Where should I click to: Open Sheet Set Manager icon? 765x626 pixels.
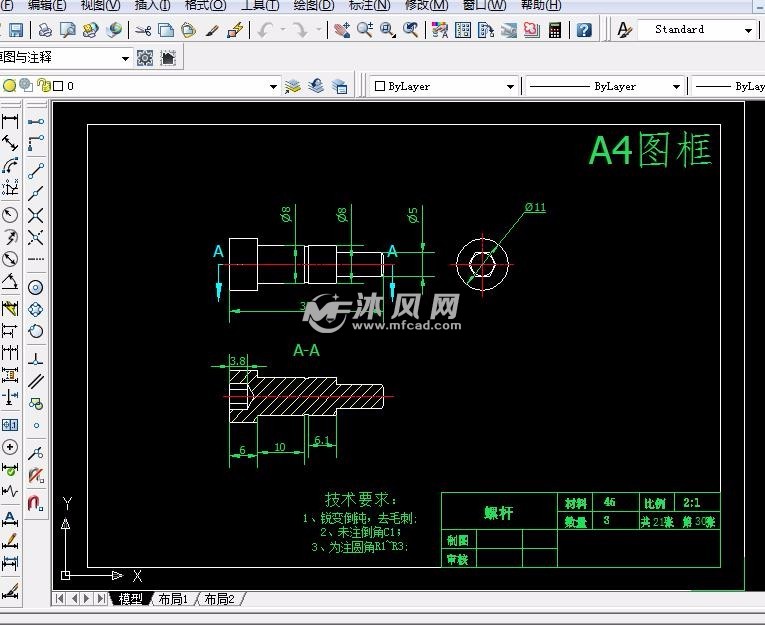[509, 30]
